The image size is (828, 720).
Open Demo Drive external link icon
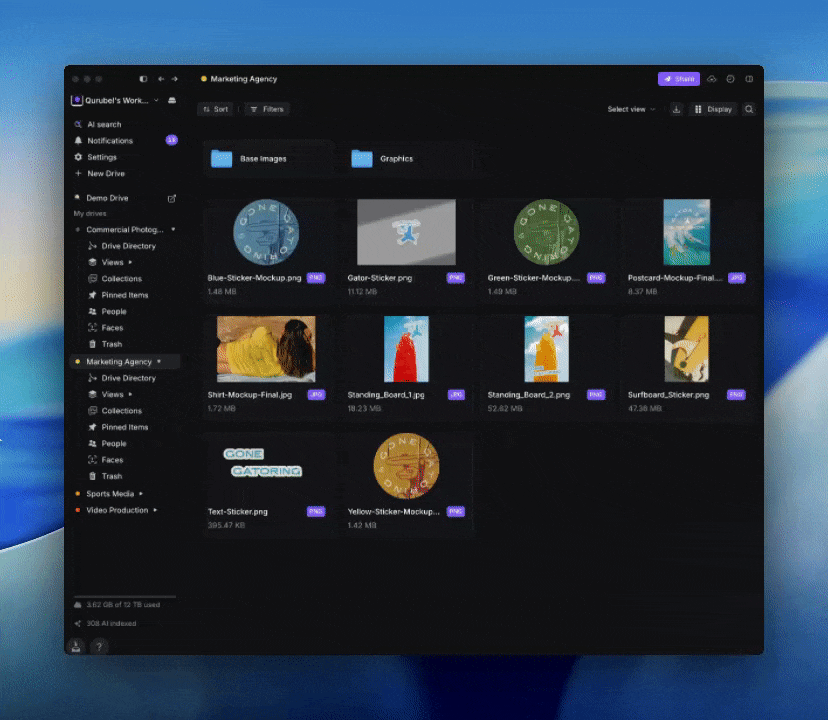pos(171,198)
